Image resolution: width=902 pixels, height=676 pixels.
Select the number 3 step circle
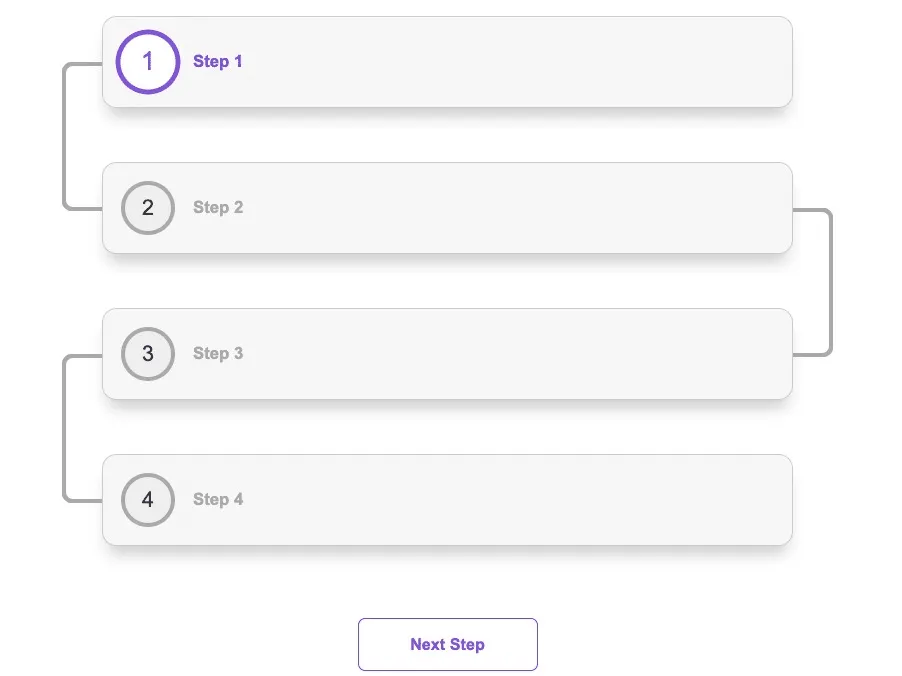147,354
